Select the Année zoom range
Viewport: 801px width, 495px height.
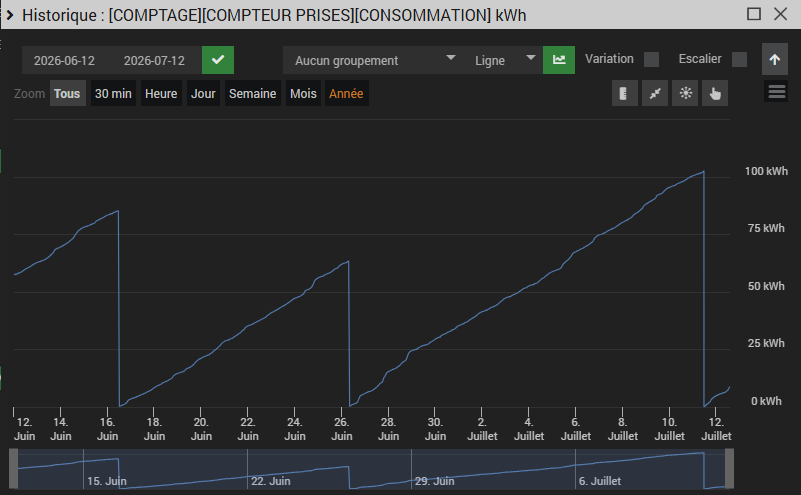click(346, 93)
